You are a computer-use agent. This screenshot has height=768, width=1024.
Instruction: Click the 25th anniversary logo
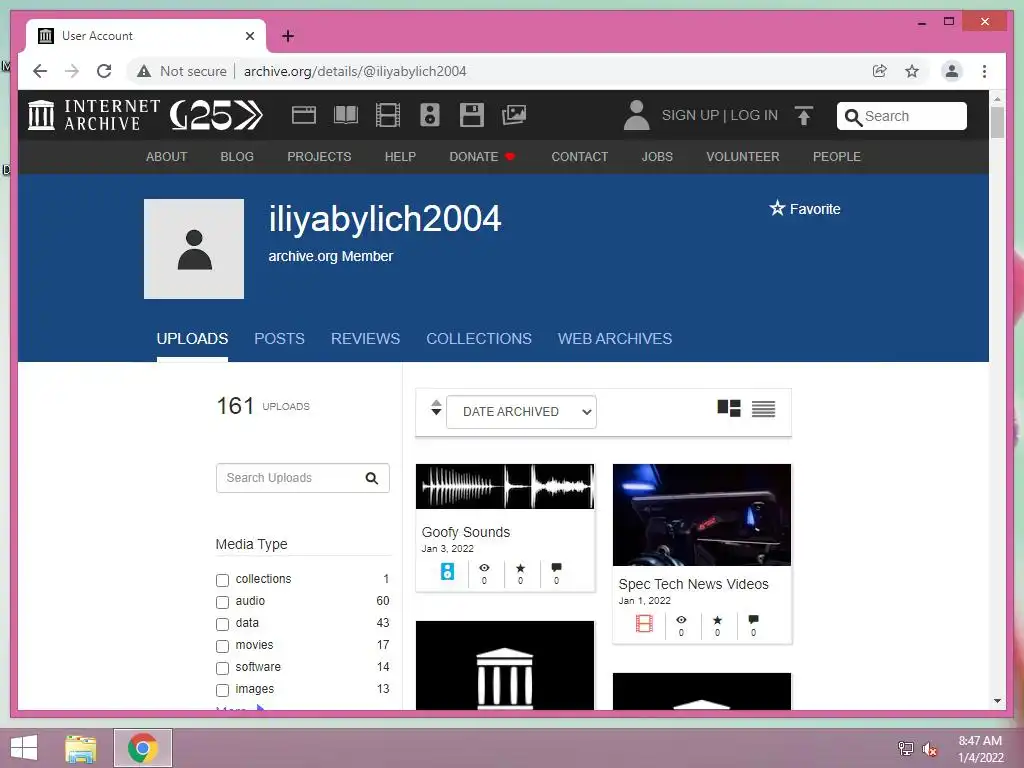tap(216, 116)
